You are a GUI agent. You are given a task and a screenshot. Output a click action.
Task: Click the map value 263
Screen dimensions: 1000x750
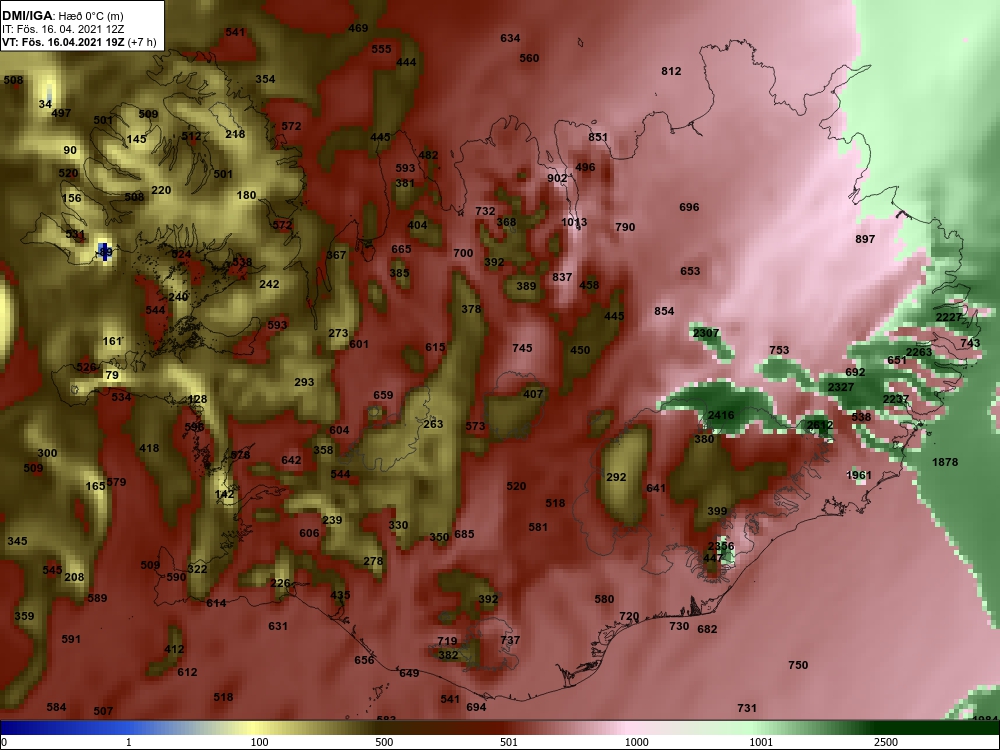tap(433, 424)
